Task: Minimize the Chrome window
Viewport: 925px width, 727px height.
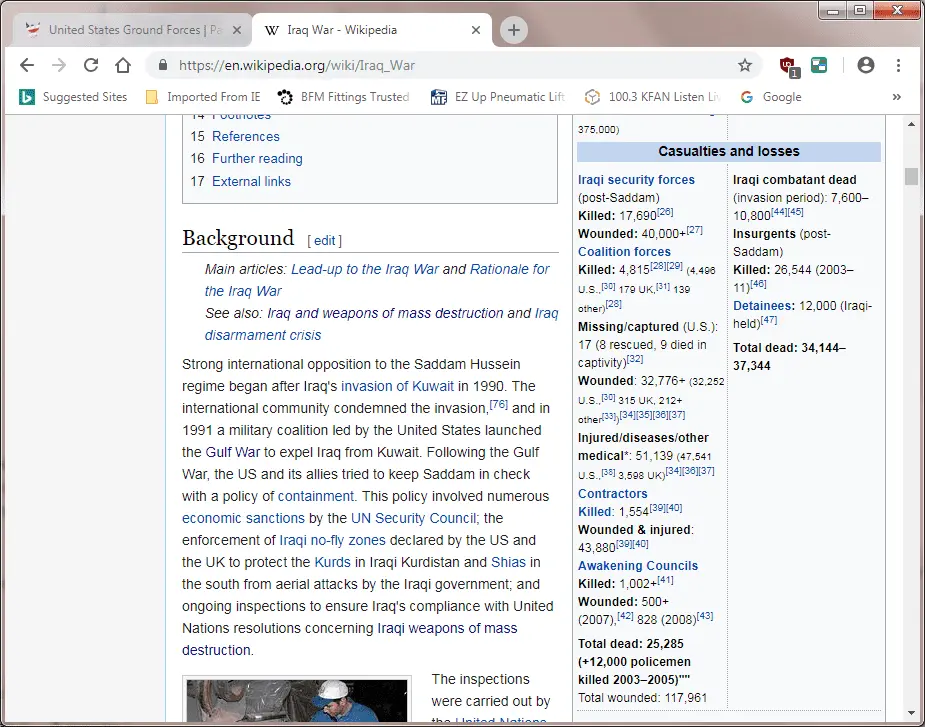Action: 834,9
